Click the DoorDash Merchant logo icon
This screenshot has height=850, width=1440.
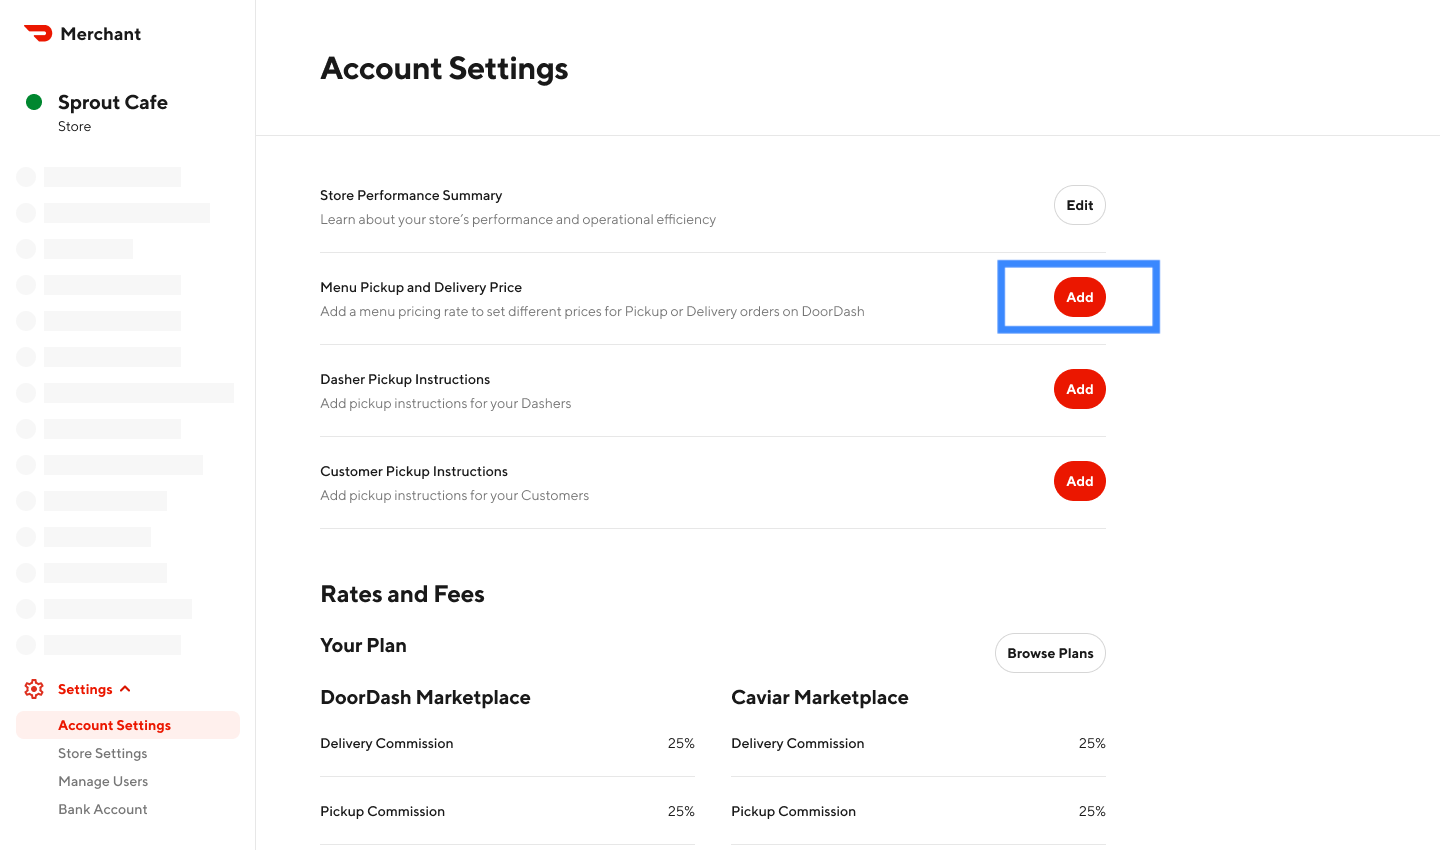[x=37, y=32]
